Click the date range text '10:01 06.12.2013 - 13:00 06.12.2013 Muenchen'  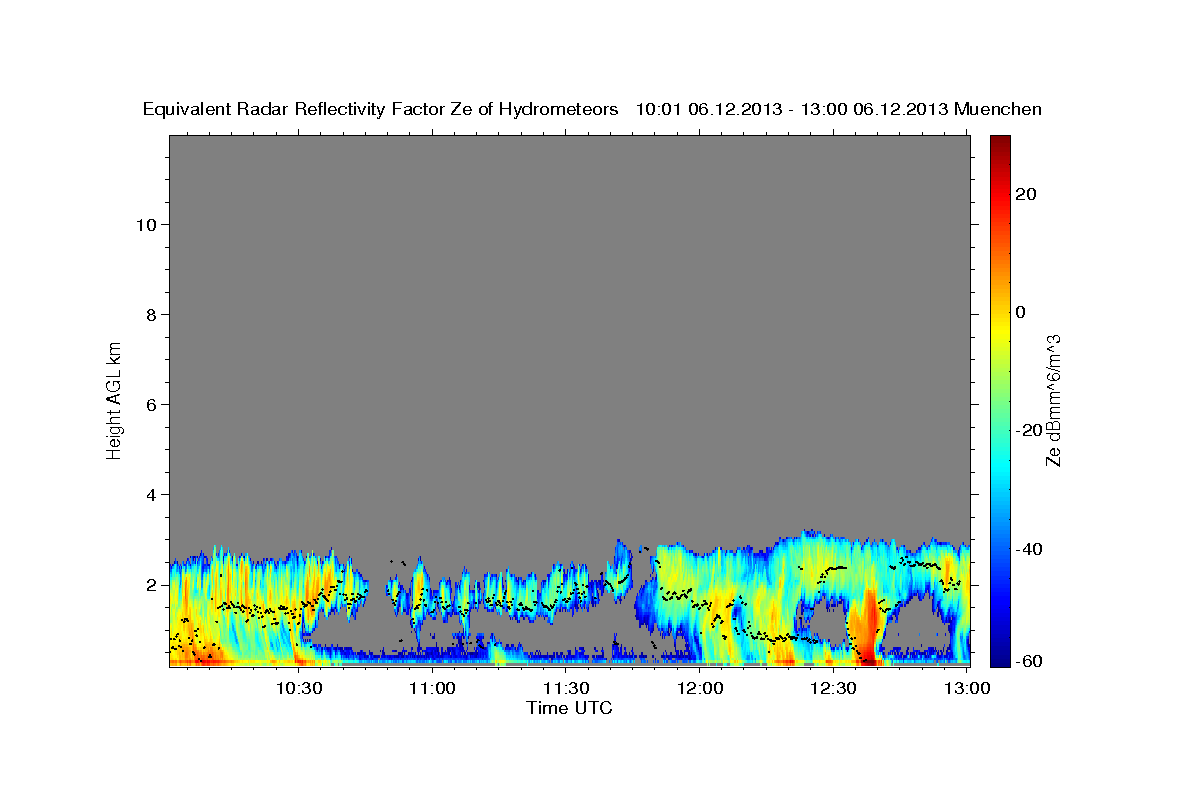840,109
